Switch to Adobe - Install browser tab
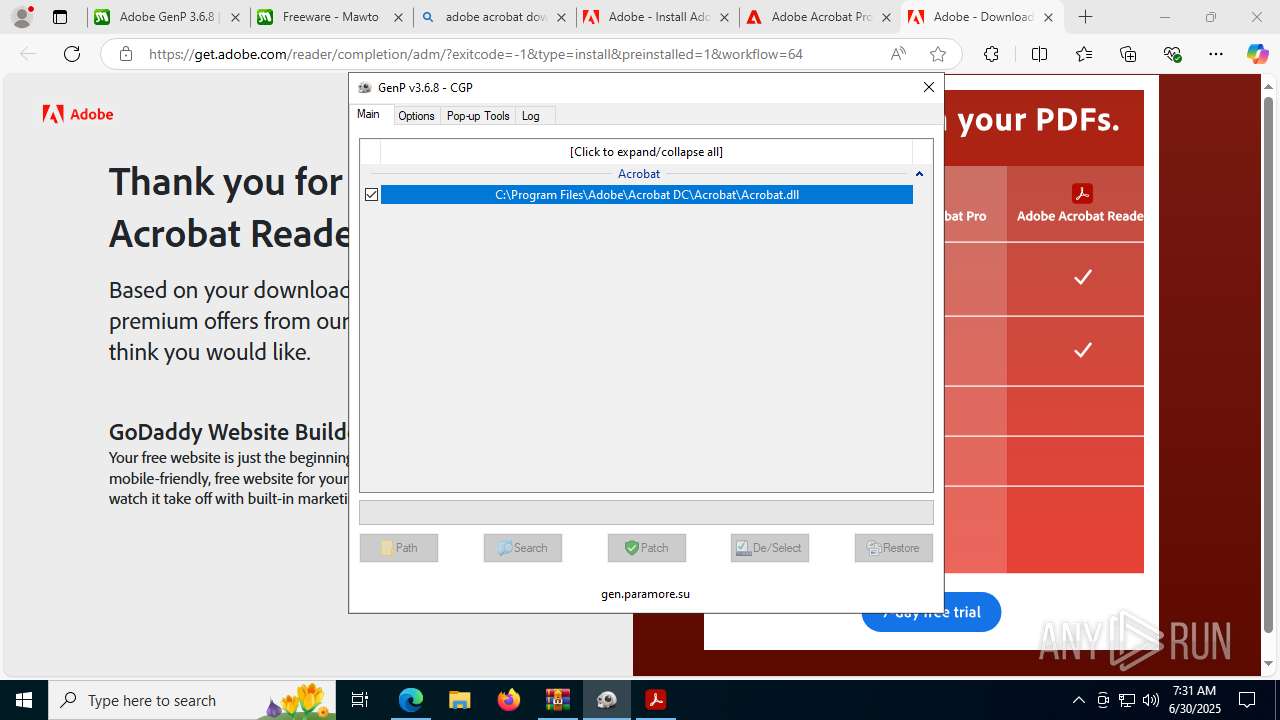The width and height of the screenshot is (1280, 720). [x=657, y=17]
